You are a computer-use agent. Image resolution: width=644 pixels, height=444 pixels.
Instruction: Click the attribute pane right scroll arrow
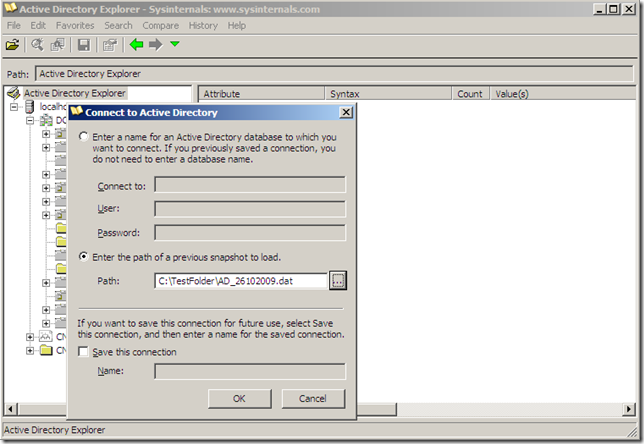(628, 409)
